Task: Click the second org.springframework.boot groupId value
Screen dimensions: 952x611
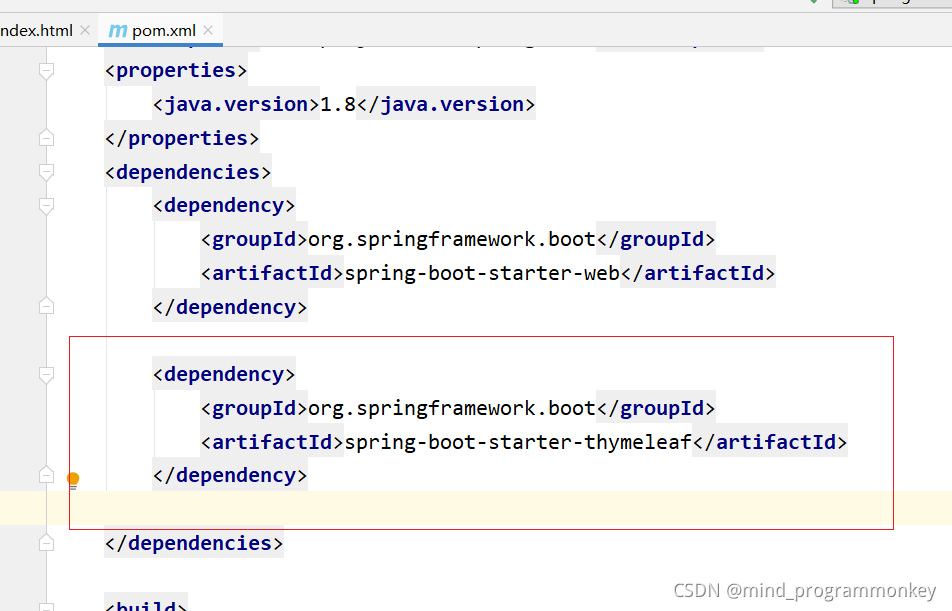Action: pyautogui.click(x=452, y=408)
